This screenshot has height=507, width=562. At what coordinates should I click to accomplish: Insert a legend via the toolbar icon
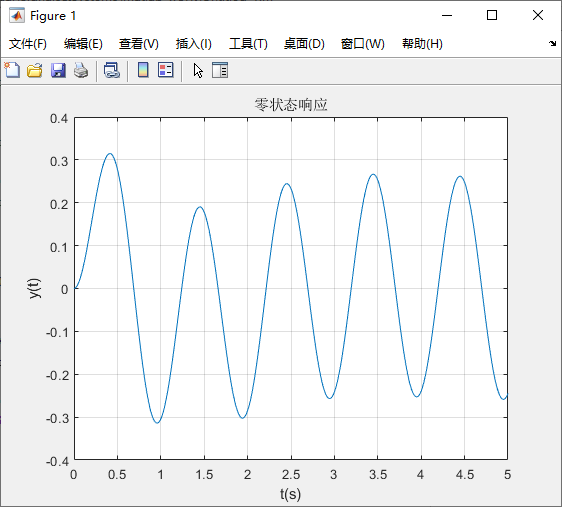166,70
